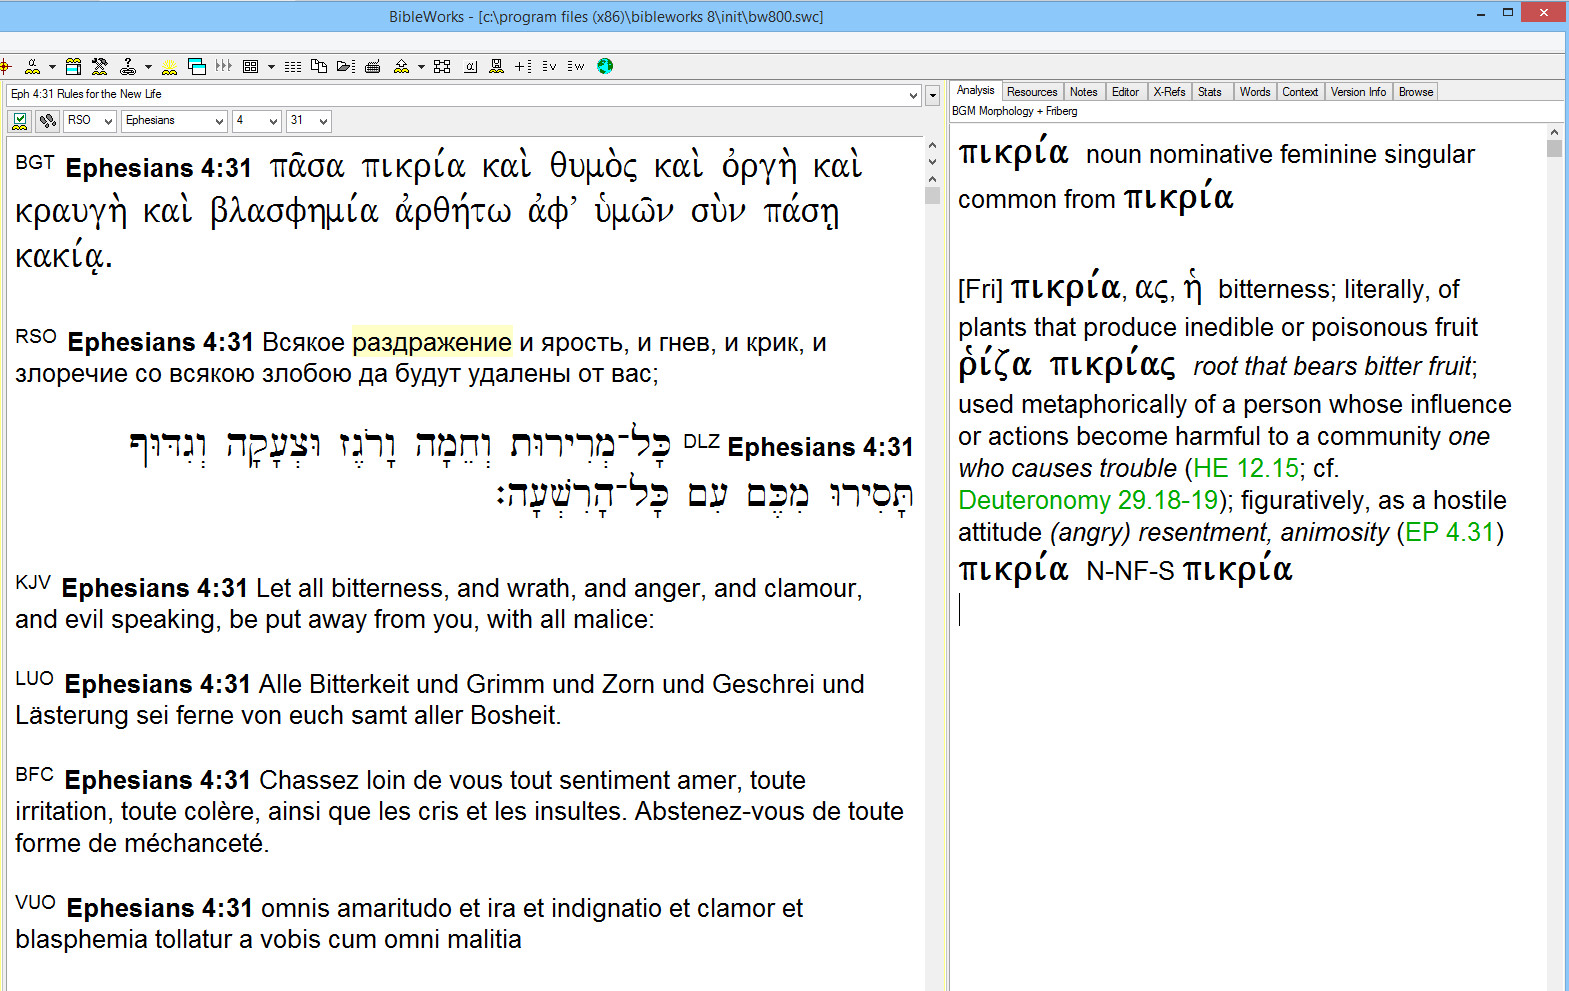The width and height of the screenshot is (1569, 991).
Task: Click the BGM Morphology + Friberg label
Action: point(1014,111)
